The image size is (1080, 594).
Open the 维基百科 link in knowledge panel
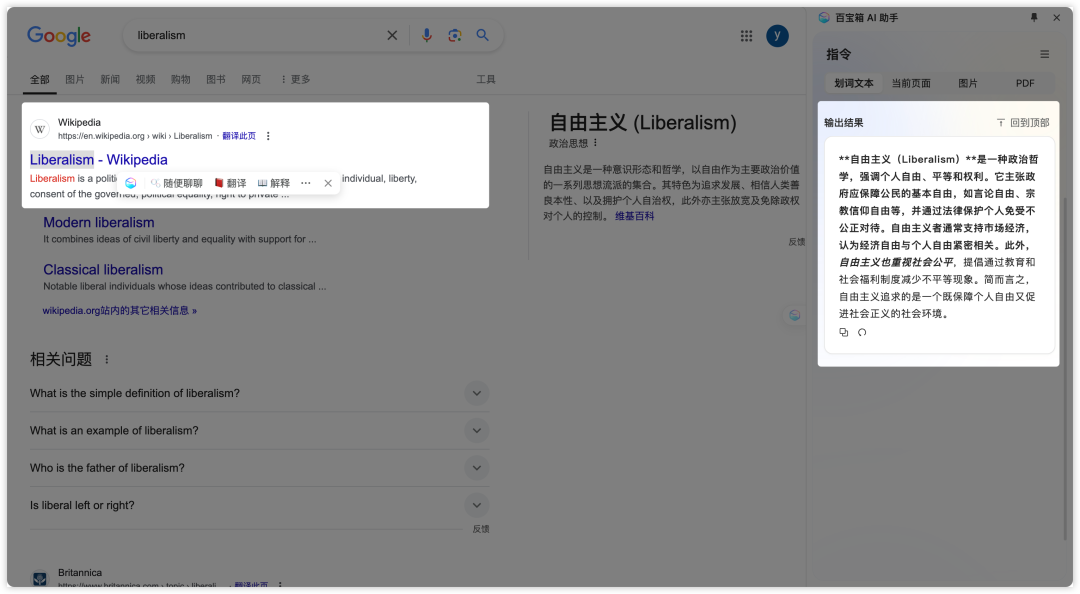tap(634, 216)
